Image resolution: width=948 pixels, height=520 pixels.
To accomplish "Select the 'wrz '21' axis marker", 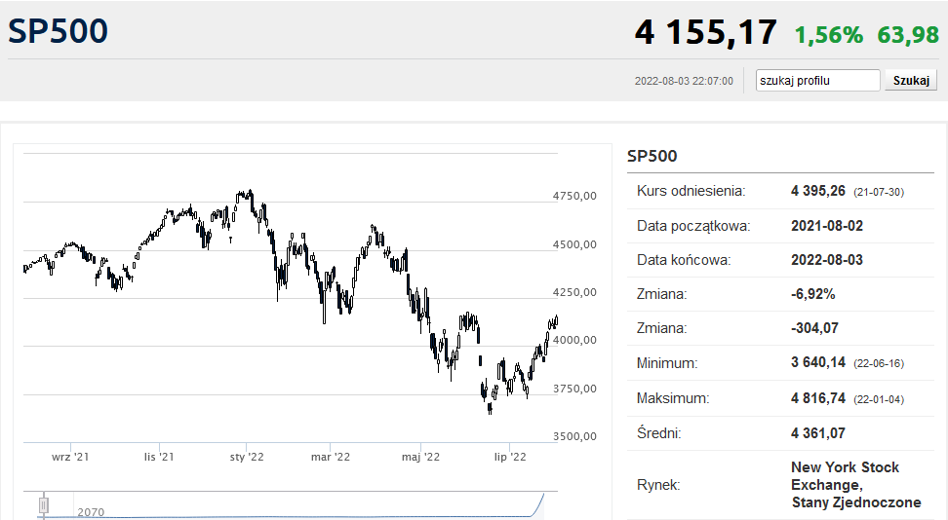I will 70,457.
